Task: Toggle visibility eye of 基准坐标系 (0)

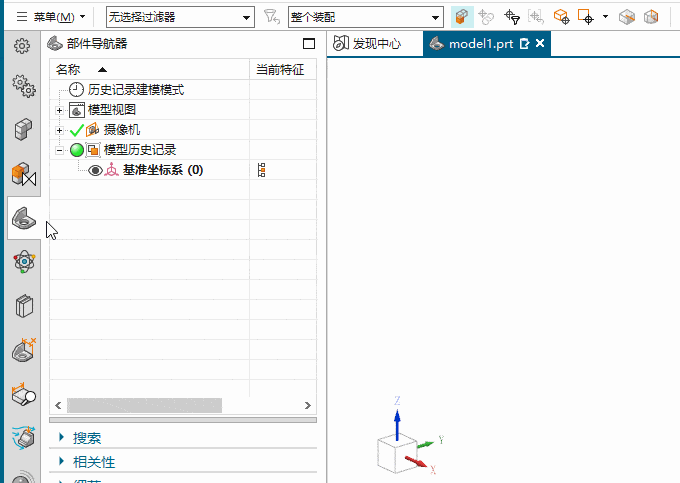Action: 95,170
